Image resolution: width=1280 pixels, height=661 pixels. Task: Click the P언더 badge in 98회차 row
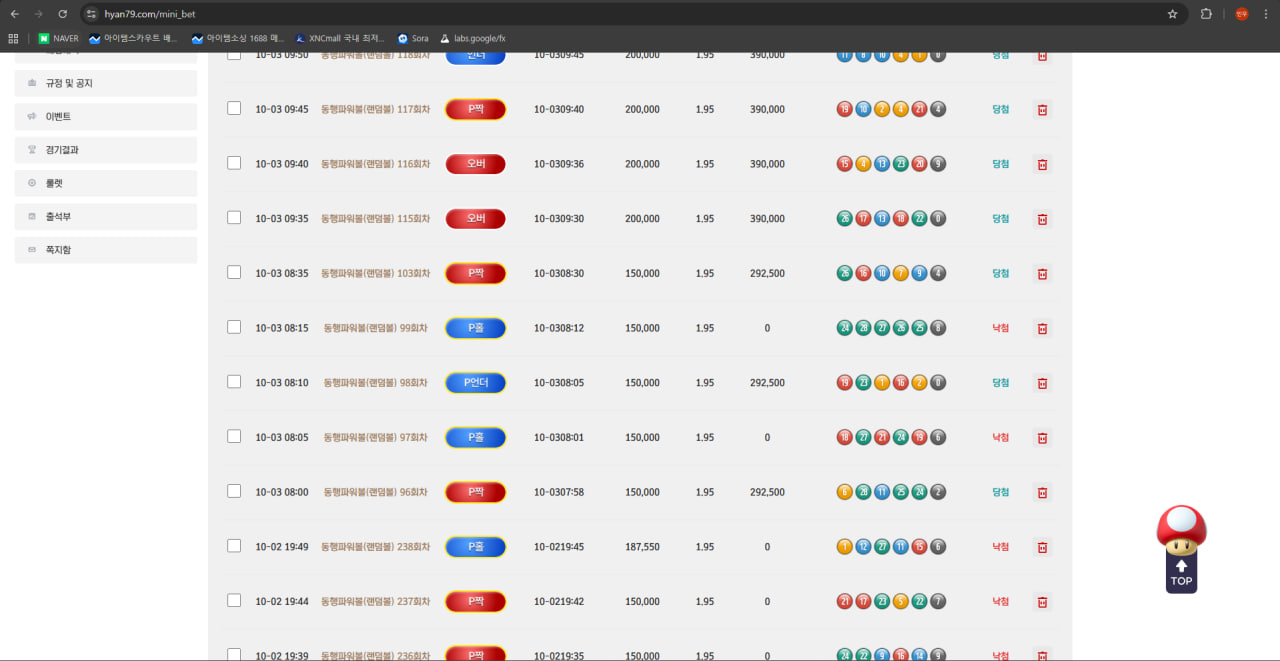(475, 383)
